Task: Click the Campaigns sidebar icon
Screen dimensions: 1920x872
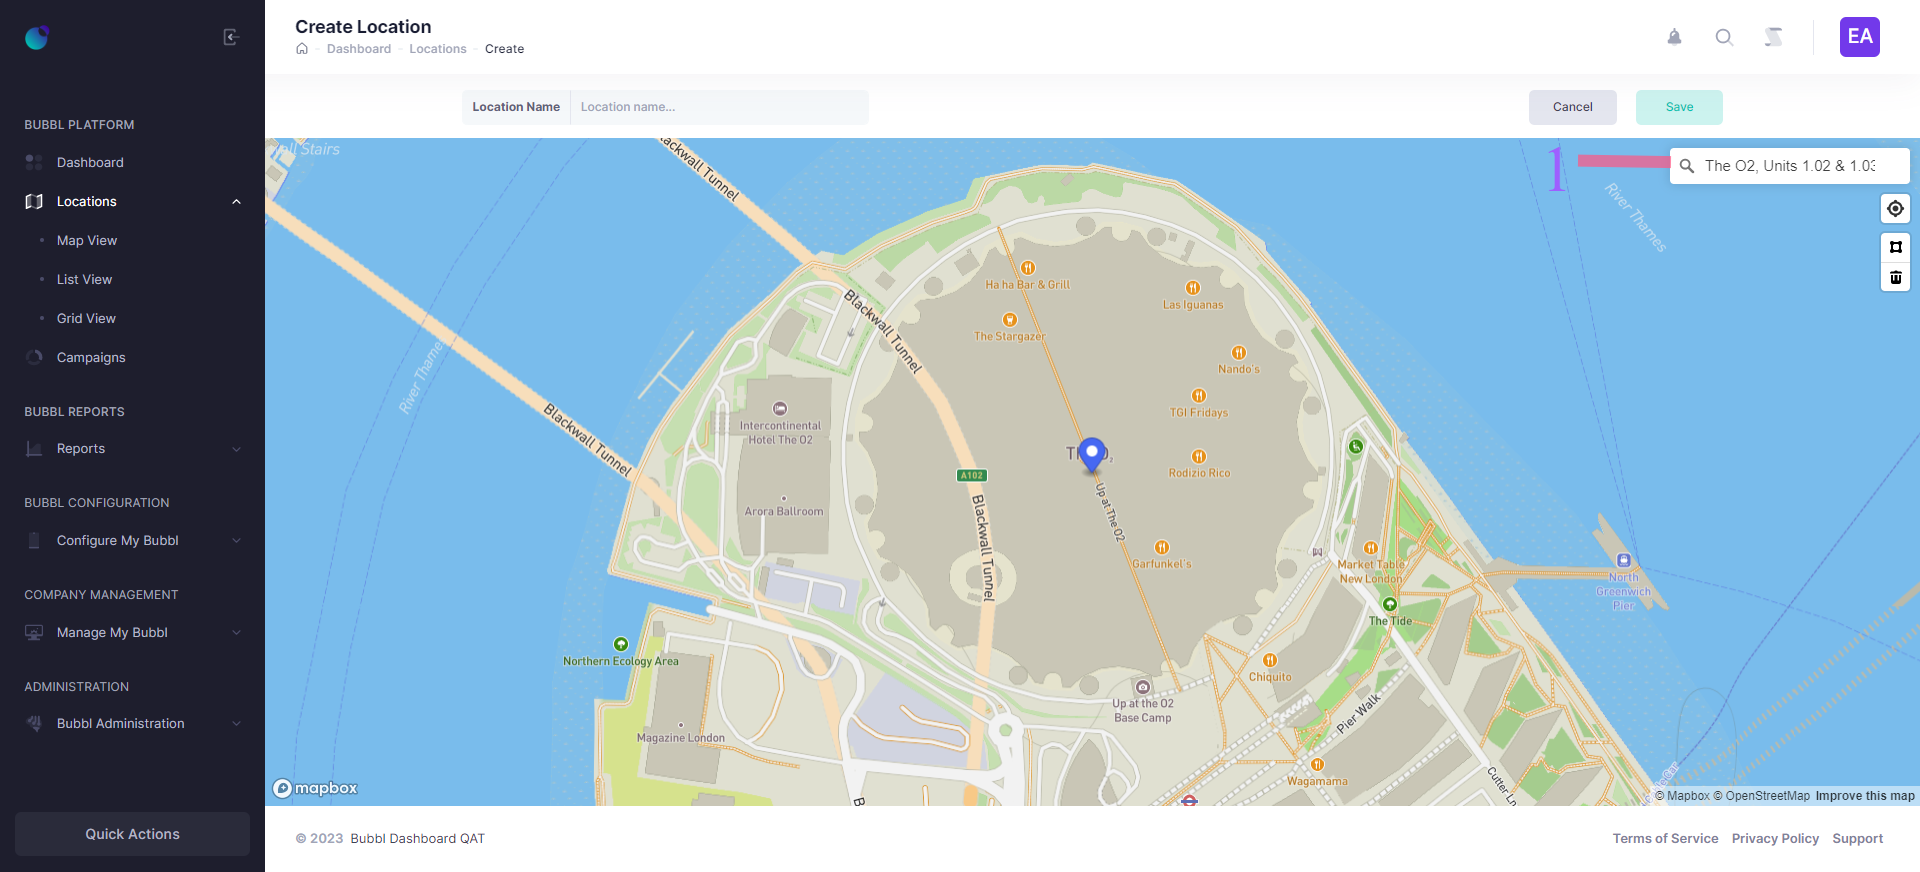Action: [34, 357]
